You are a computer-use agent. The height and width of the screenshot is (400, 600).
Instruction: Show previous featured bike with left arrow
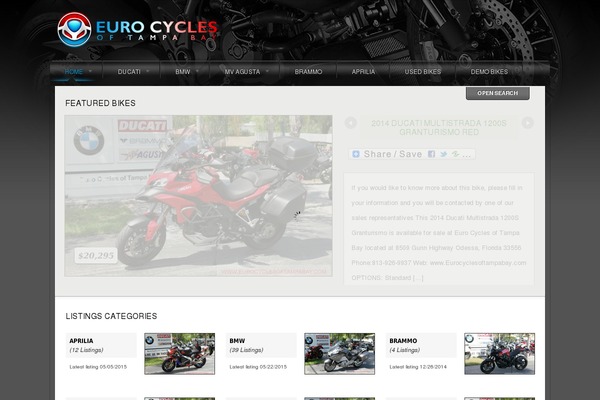pos(351,123)
